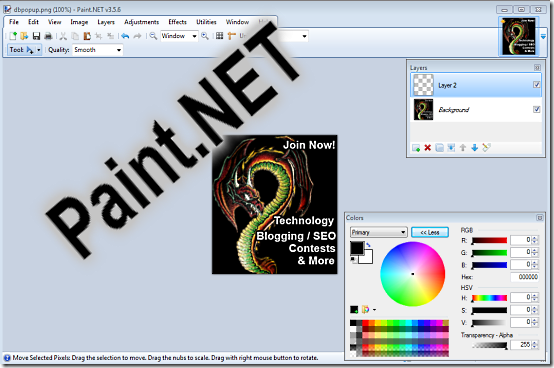
Task: Click the << Less button
Action: click(430, 232)
